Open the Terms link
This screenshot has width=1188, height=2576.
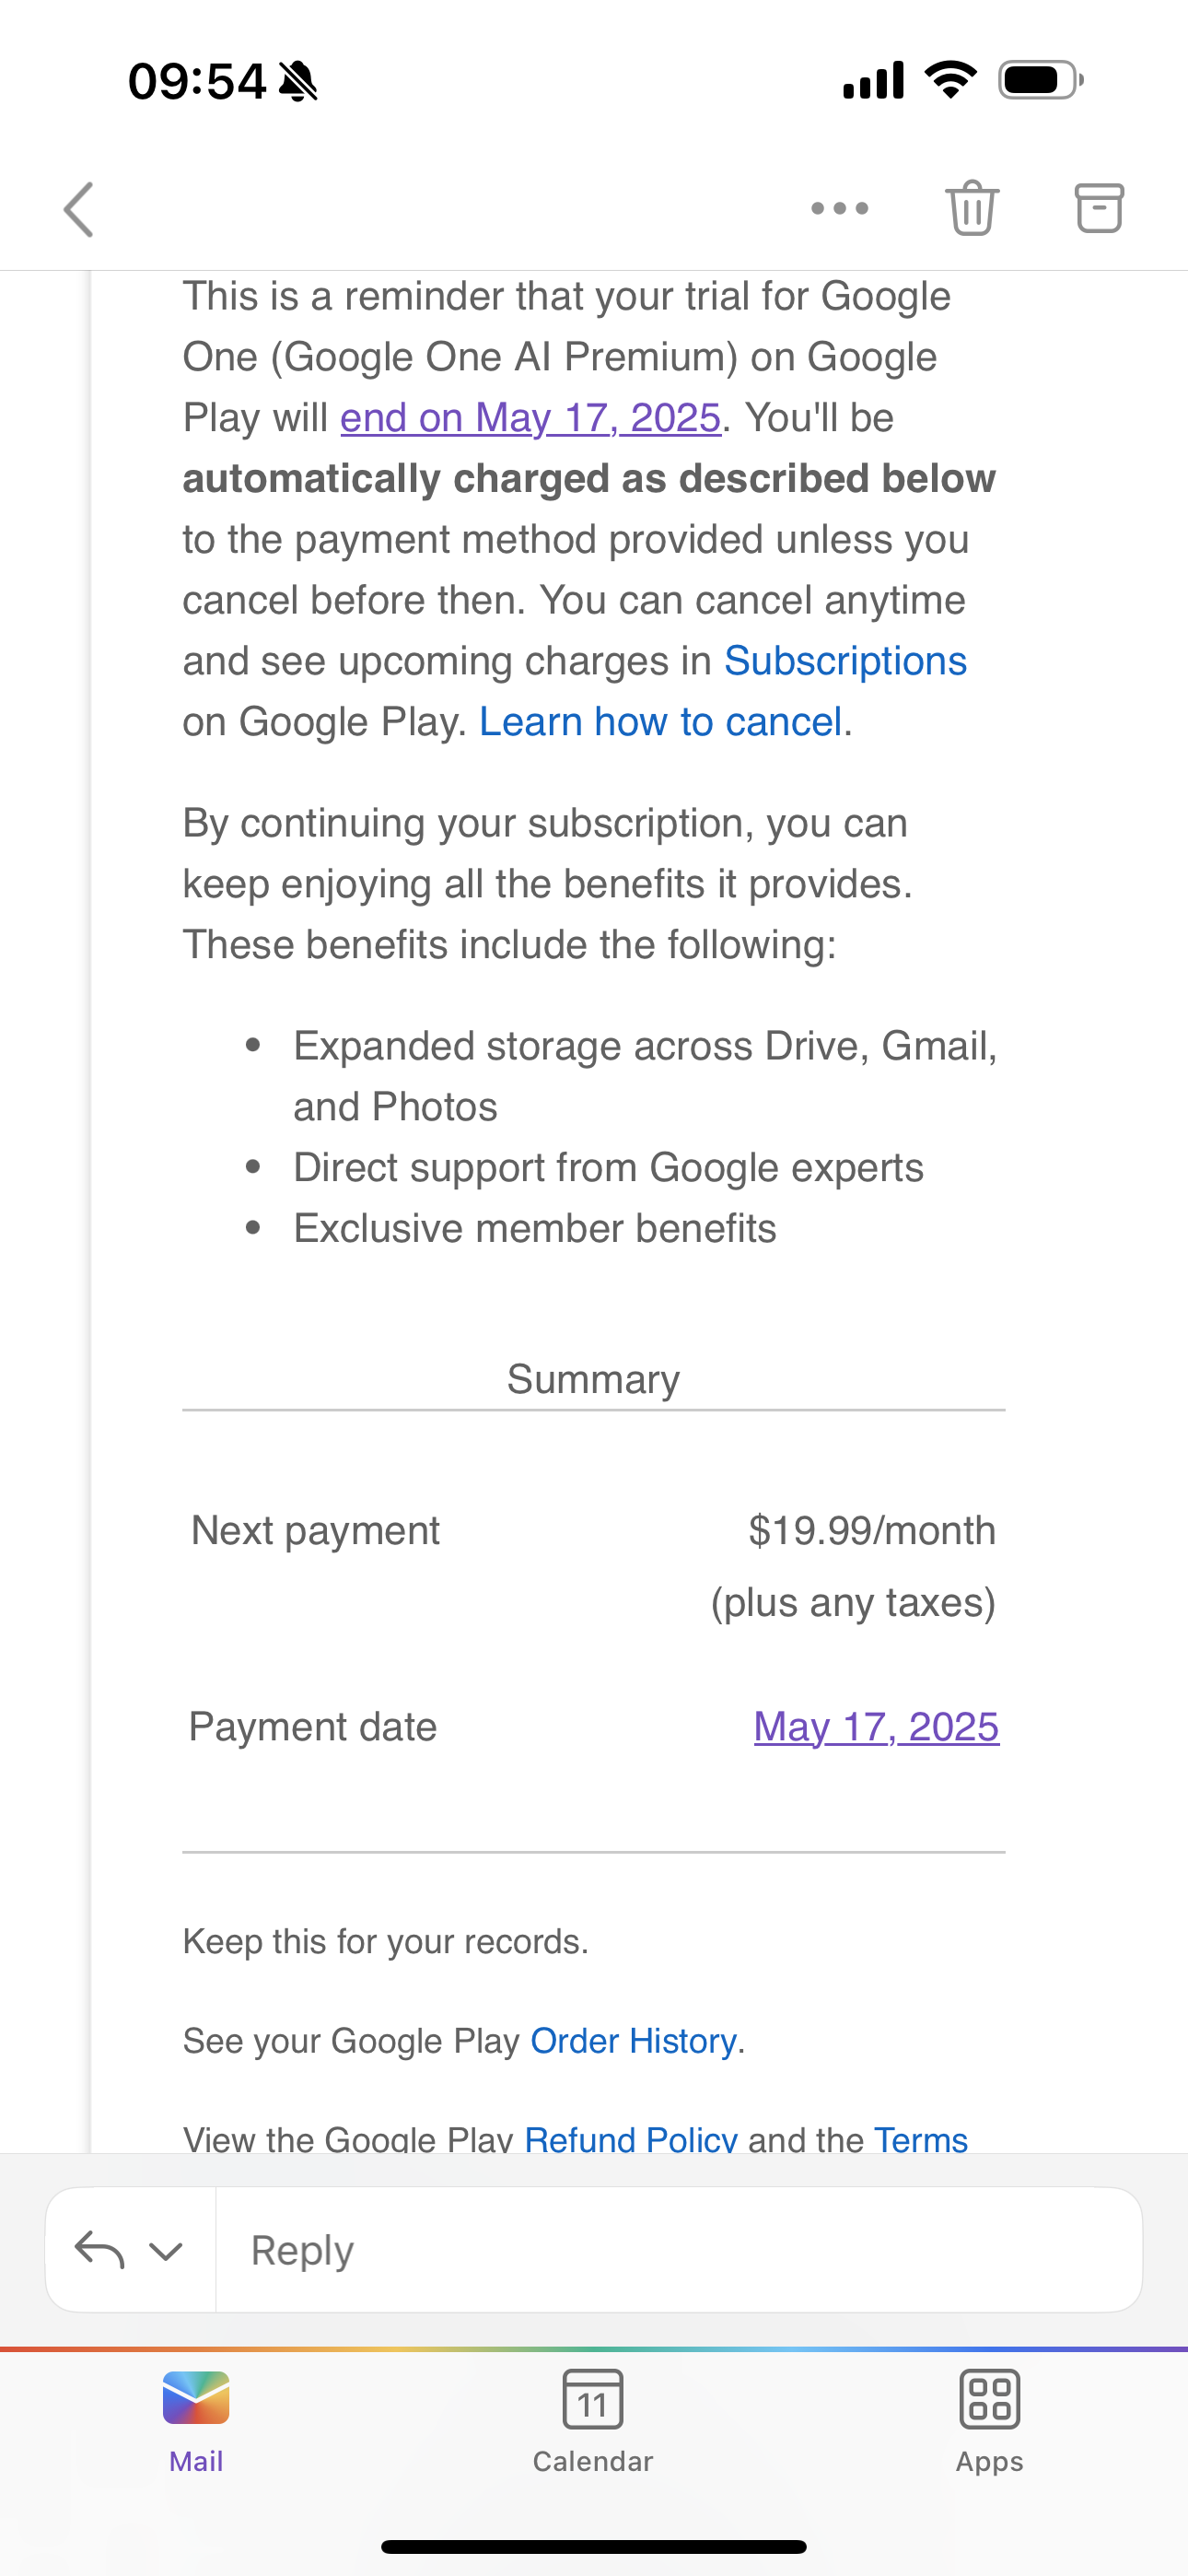(x=921, y=2139)
